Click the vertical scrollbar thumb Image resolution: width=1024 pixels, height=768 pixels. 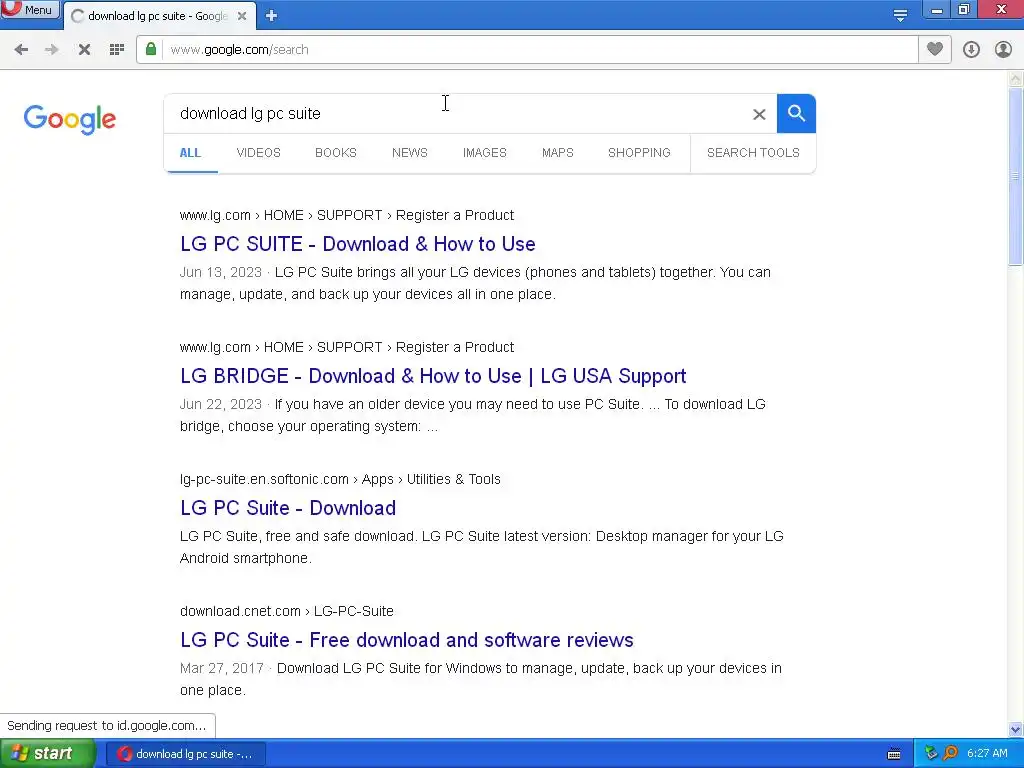coord(1016,176)
